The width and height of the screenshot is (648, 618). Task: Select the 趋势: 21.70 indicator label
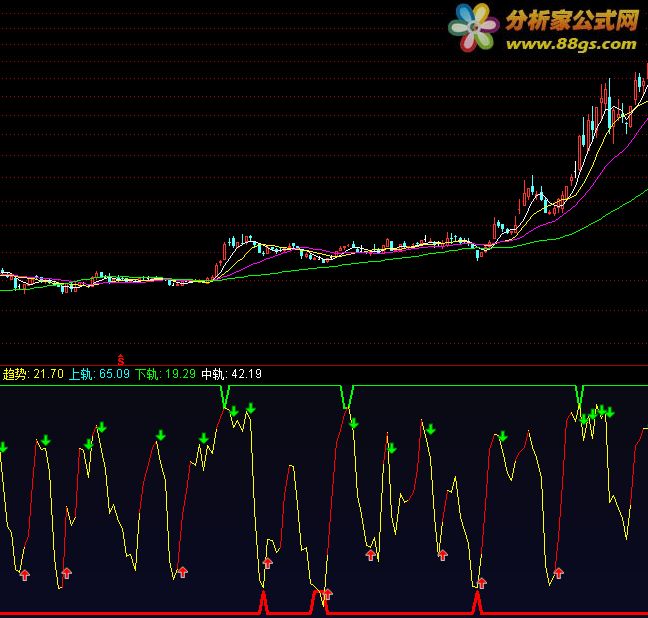pos(33,374)
